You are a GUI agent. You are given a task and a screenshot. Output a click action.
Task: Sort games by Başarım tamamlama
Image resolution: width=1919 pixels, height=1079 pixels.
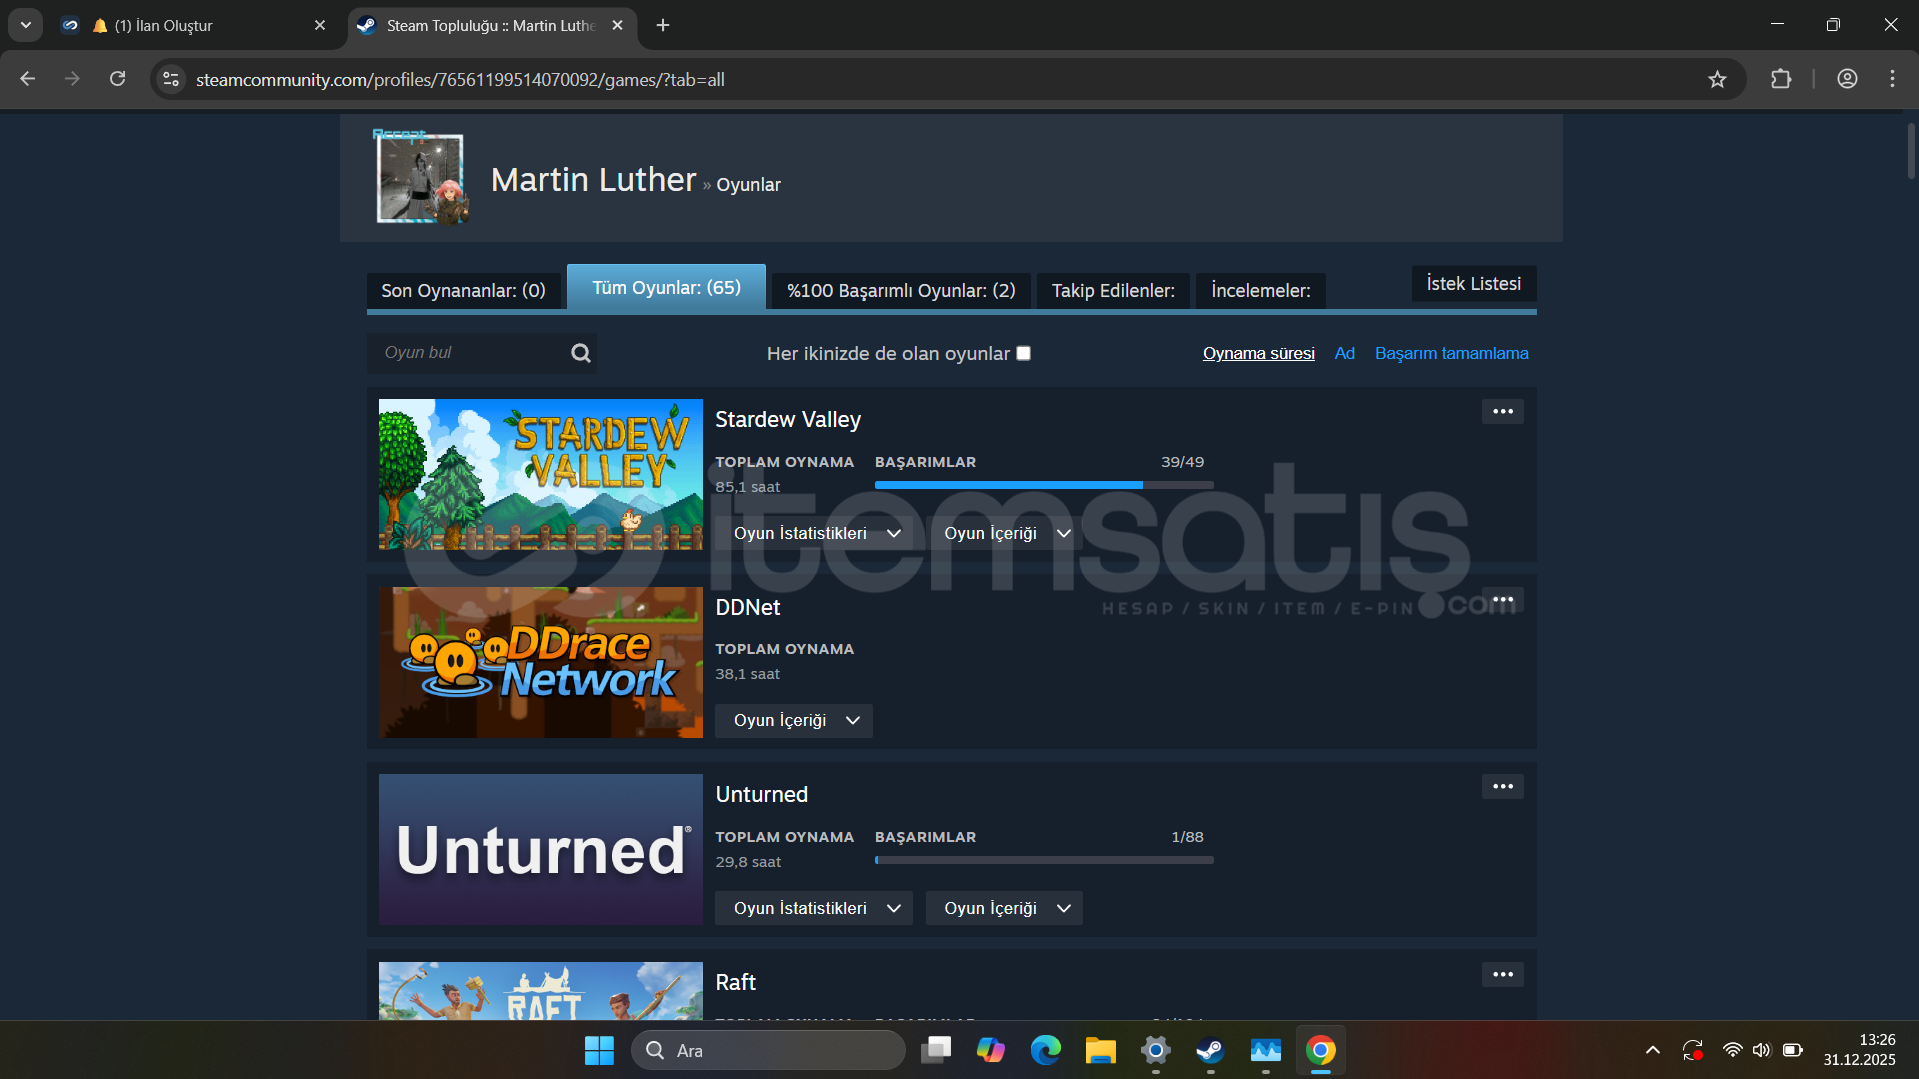point(1451,354)
